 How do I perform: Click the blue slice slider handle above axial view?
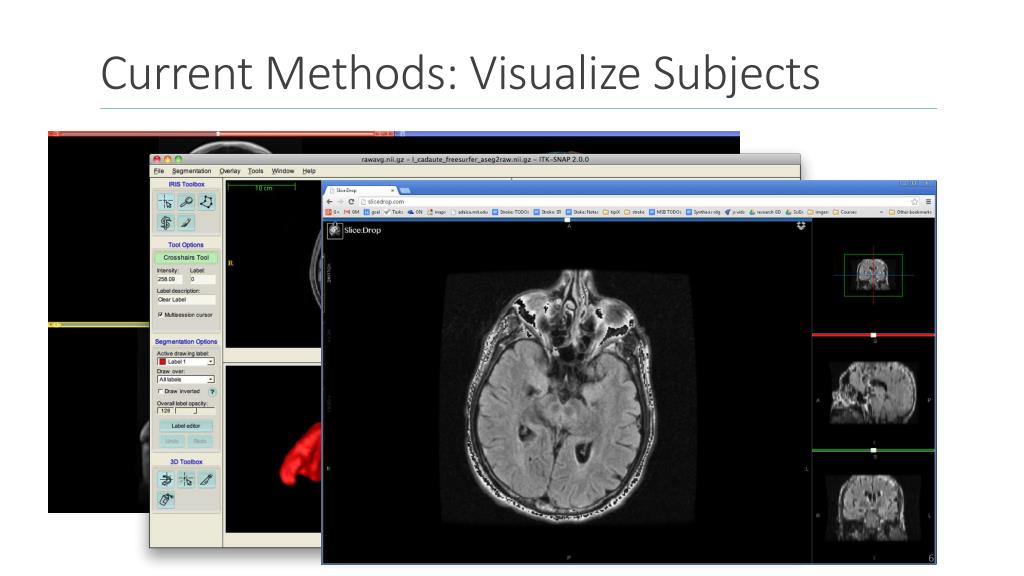(568, 220)
